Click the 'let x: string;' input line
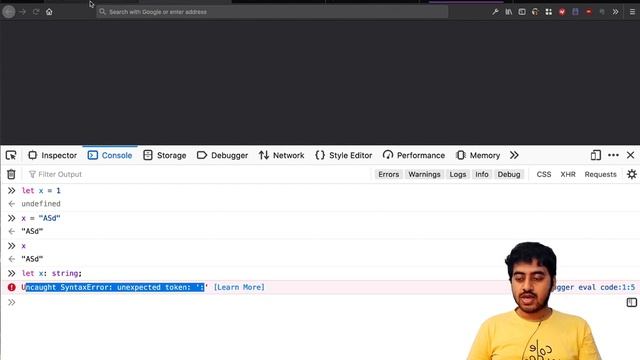640x360 pixels. coord(52,273)
